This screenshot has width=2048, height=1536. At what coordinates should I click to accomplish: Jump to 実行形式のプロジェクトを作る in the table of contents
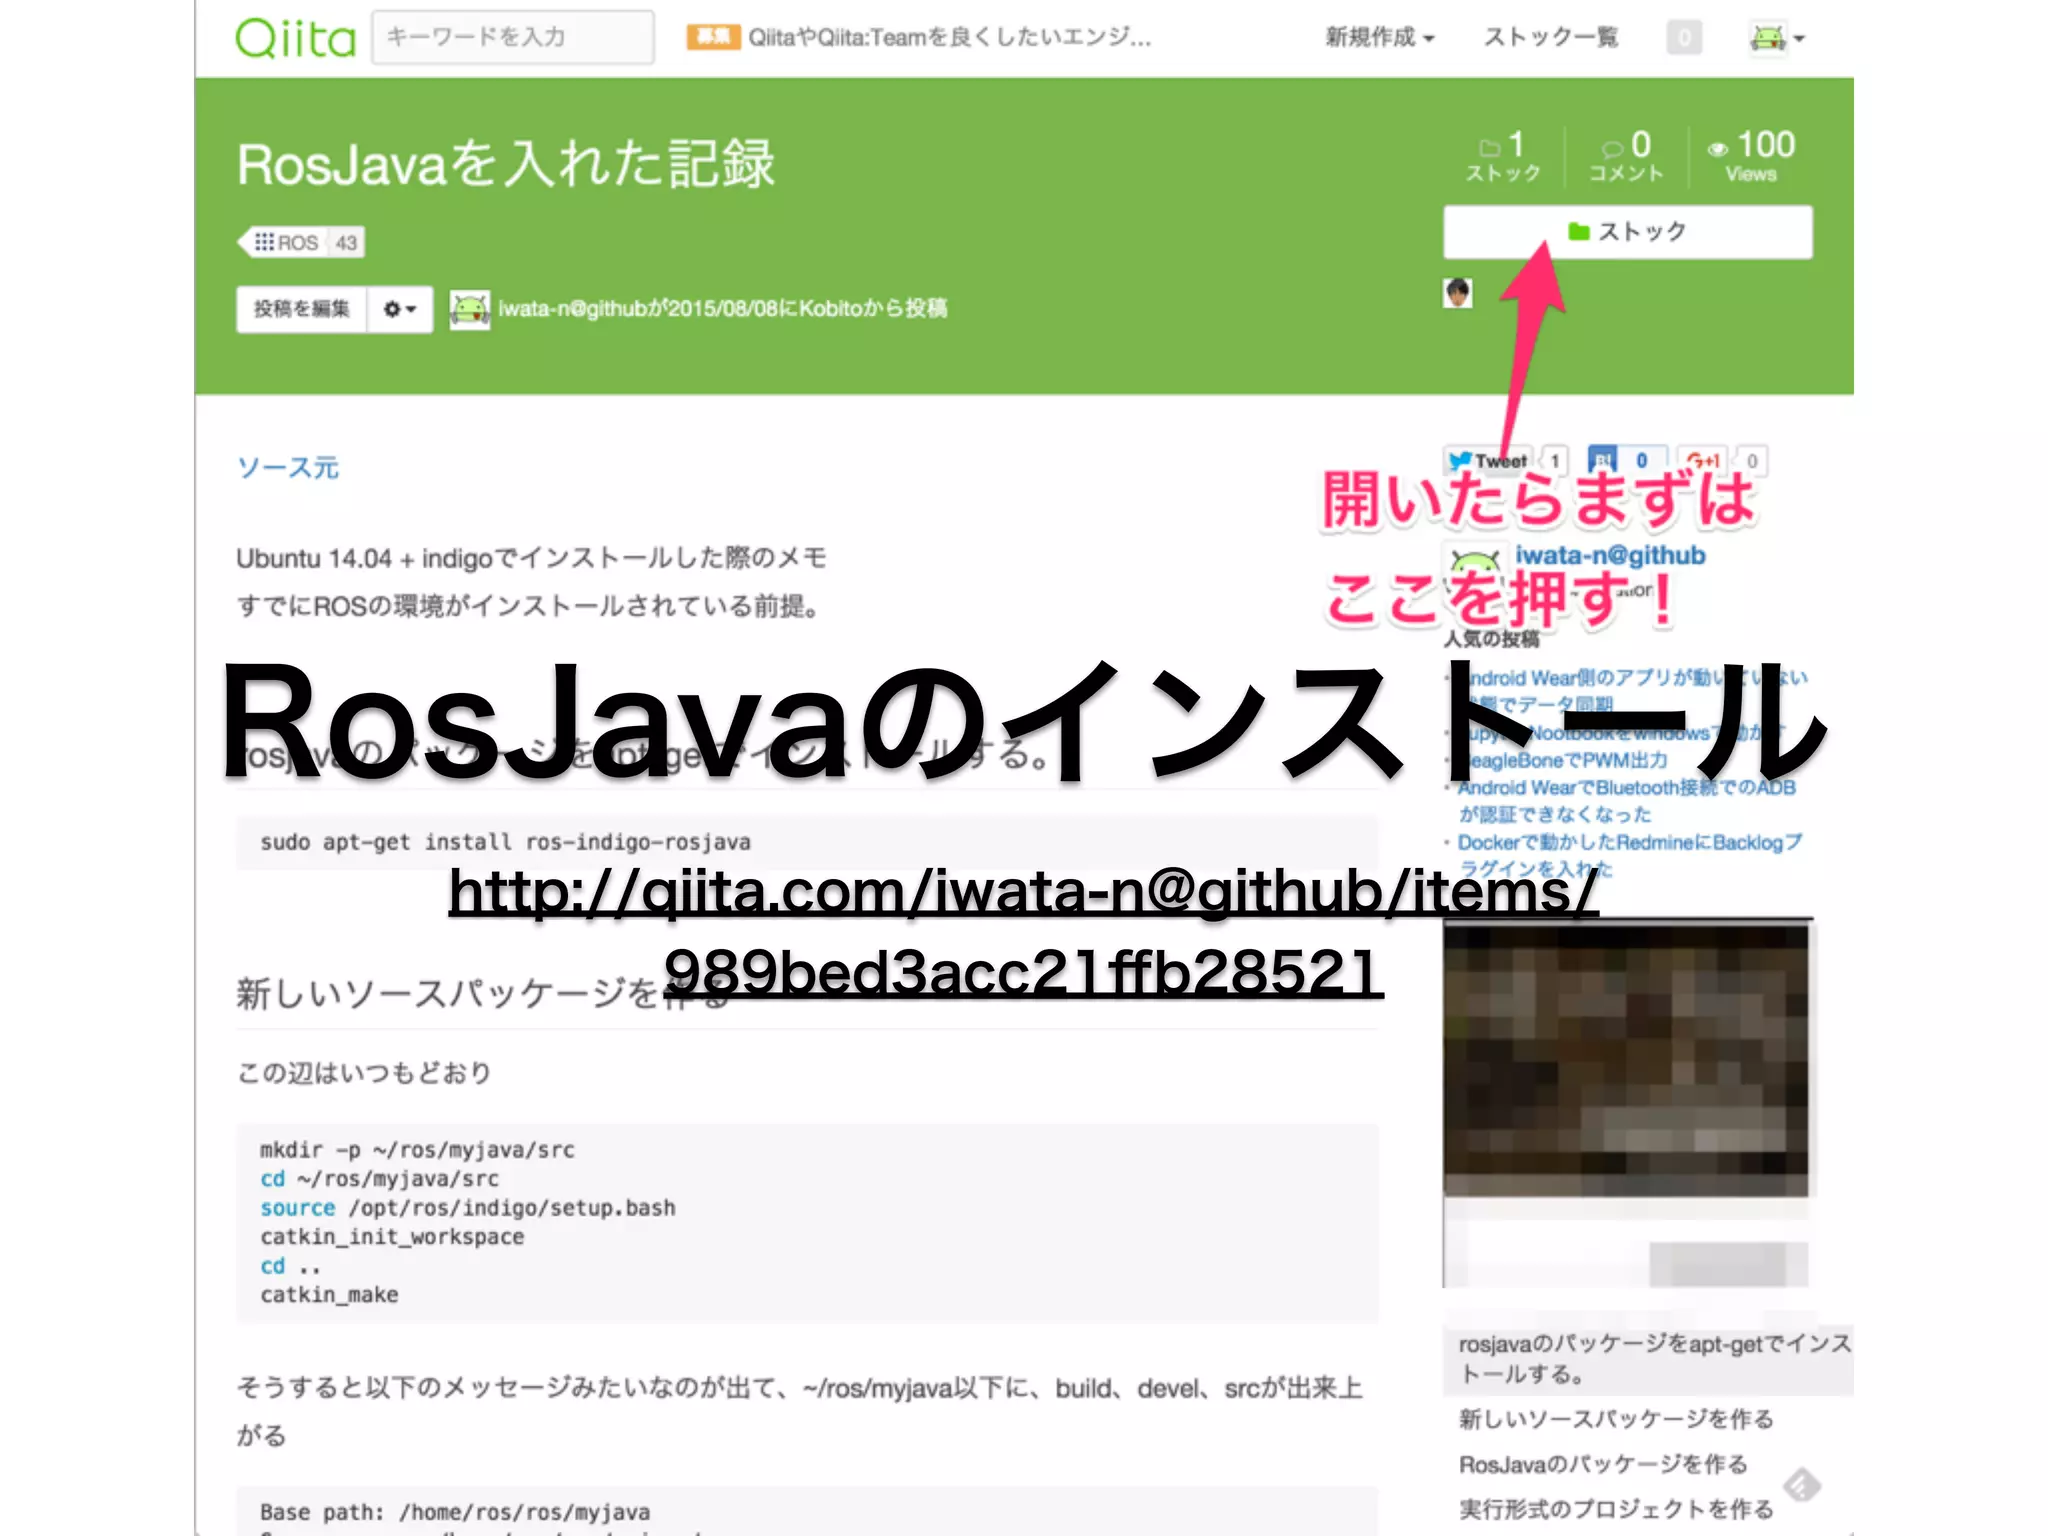tap(1616, 1509)
